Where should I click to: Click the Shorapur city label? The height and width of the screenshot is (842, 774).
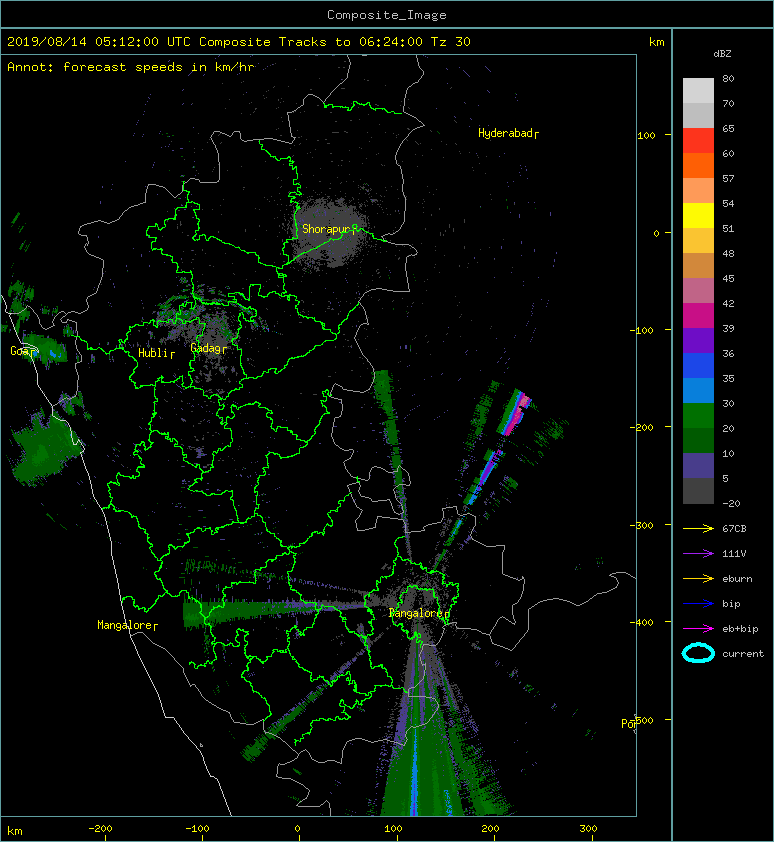[x=329, y=229]
